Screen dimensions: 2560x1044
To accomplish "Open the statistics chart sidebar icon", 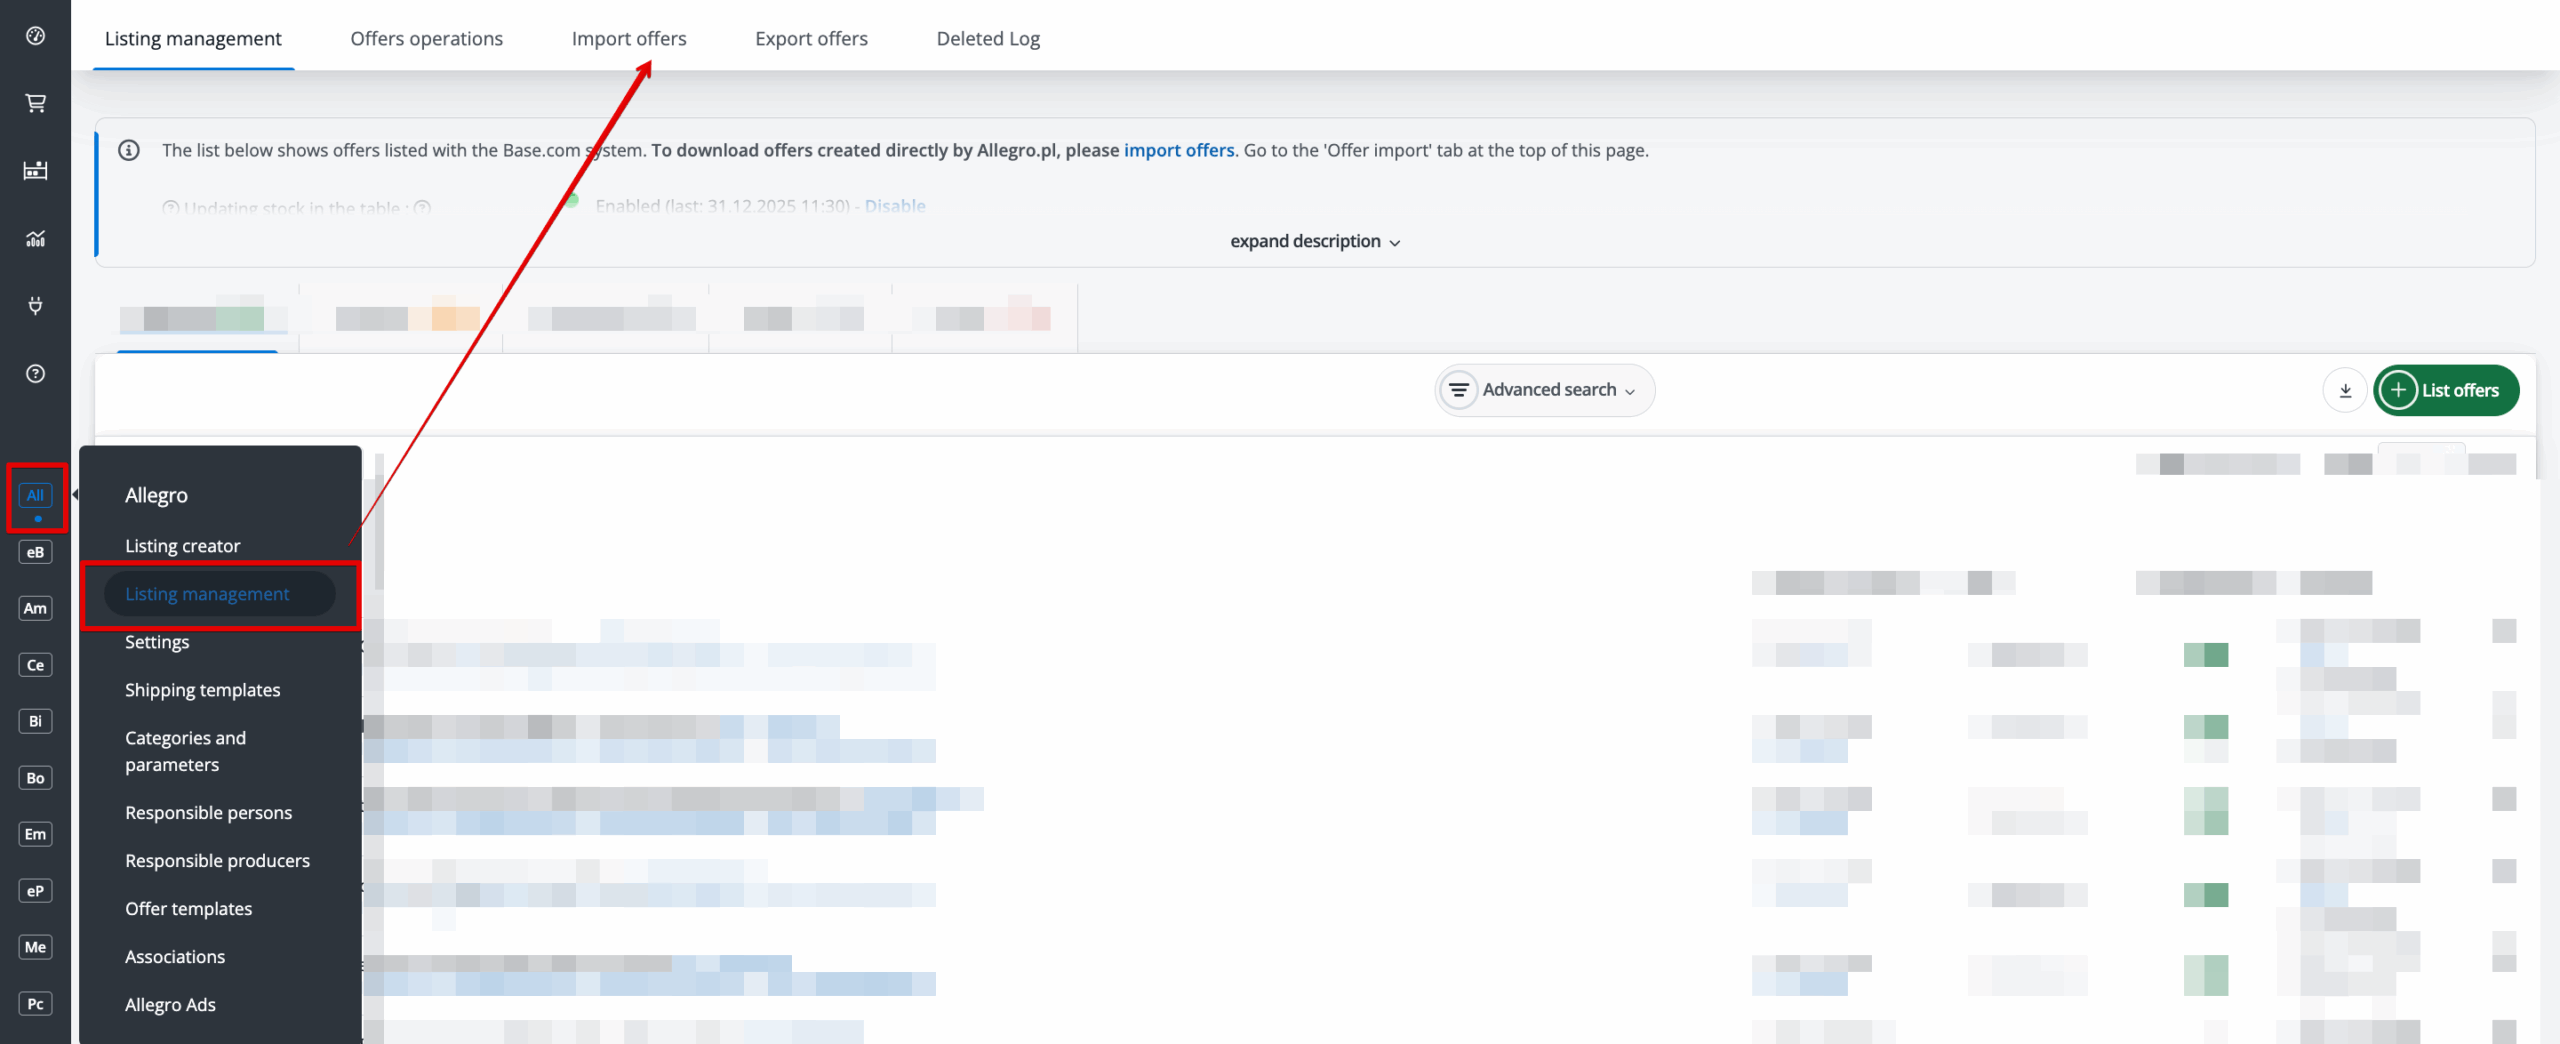I will (x=35, y=238).
